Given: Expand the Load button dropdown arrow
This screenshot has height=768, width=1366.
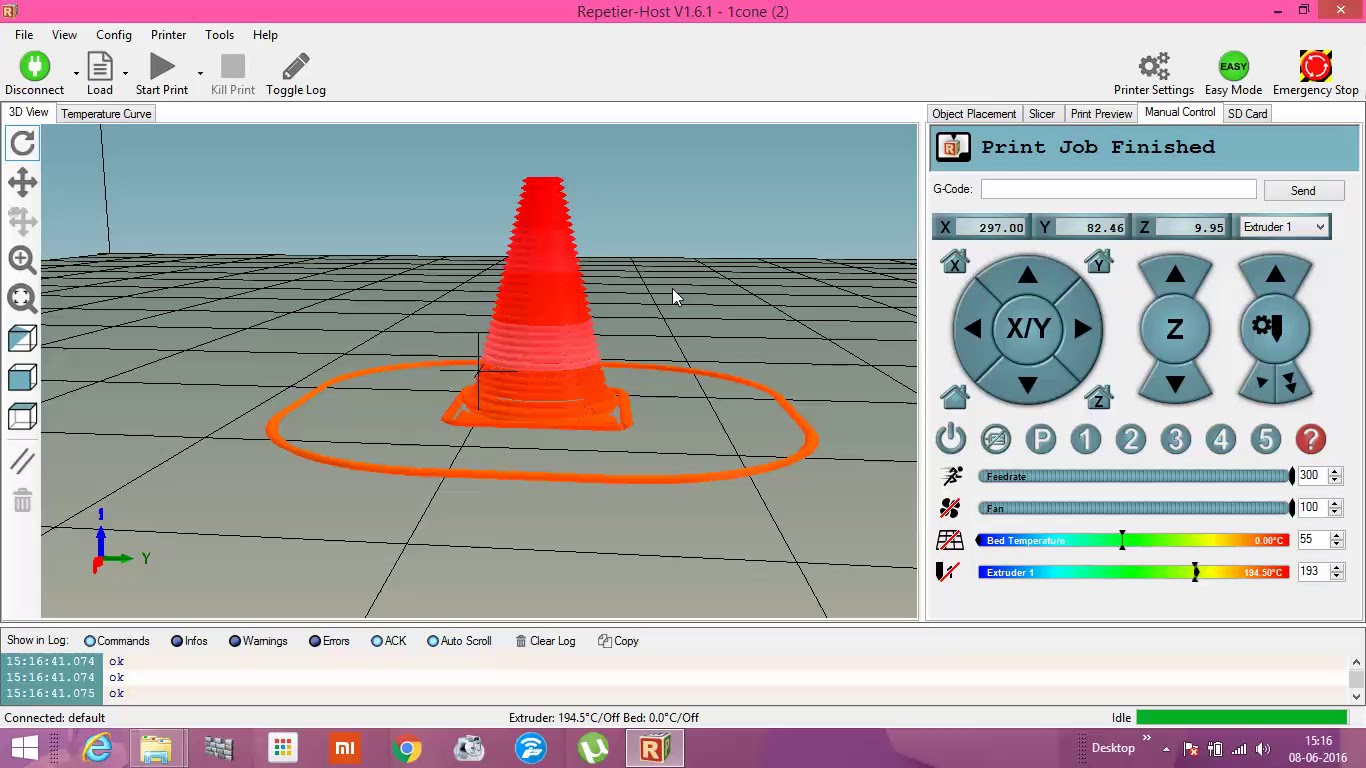Looking at the screenshot, I should pos(125,73).
